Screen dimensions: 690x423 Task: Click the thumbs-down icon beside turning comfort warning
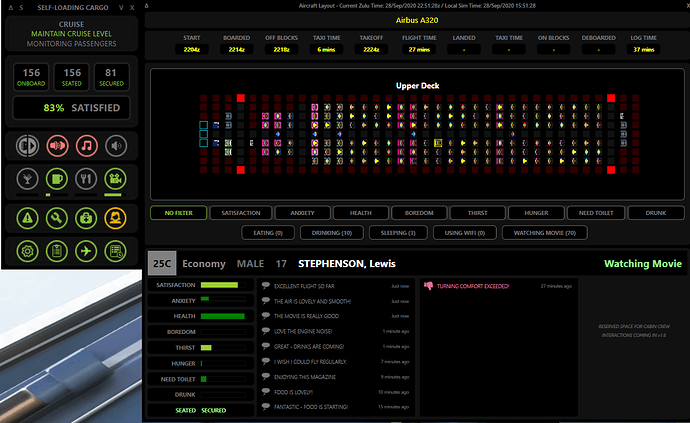[x=428, y=286]
